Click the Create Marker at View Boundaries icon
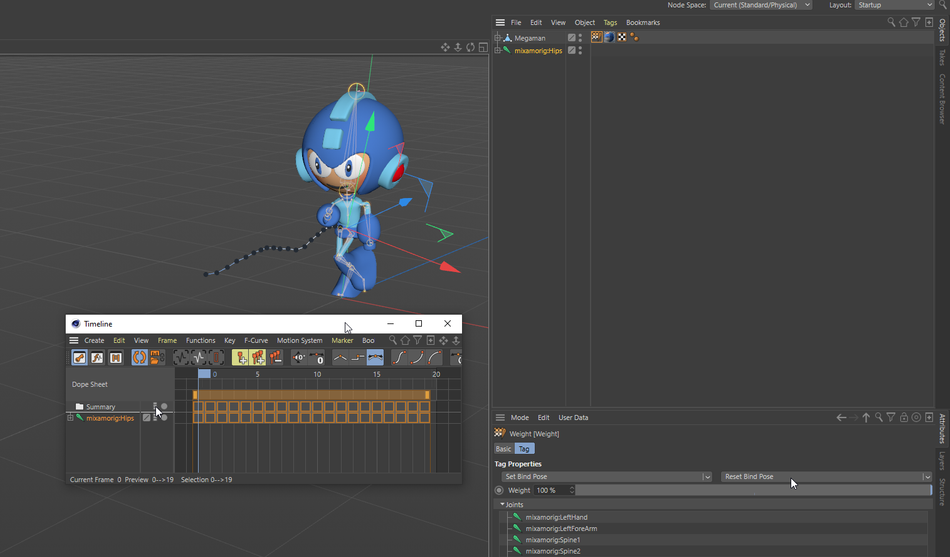950x557 pixels. [x=257, y=358]
